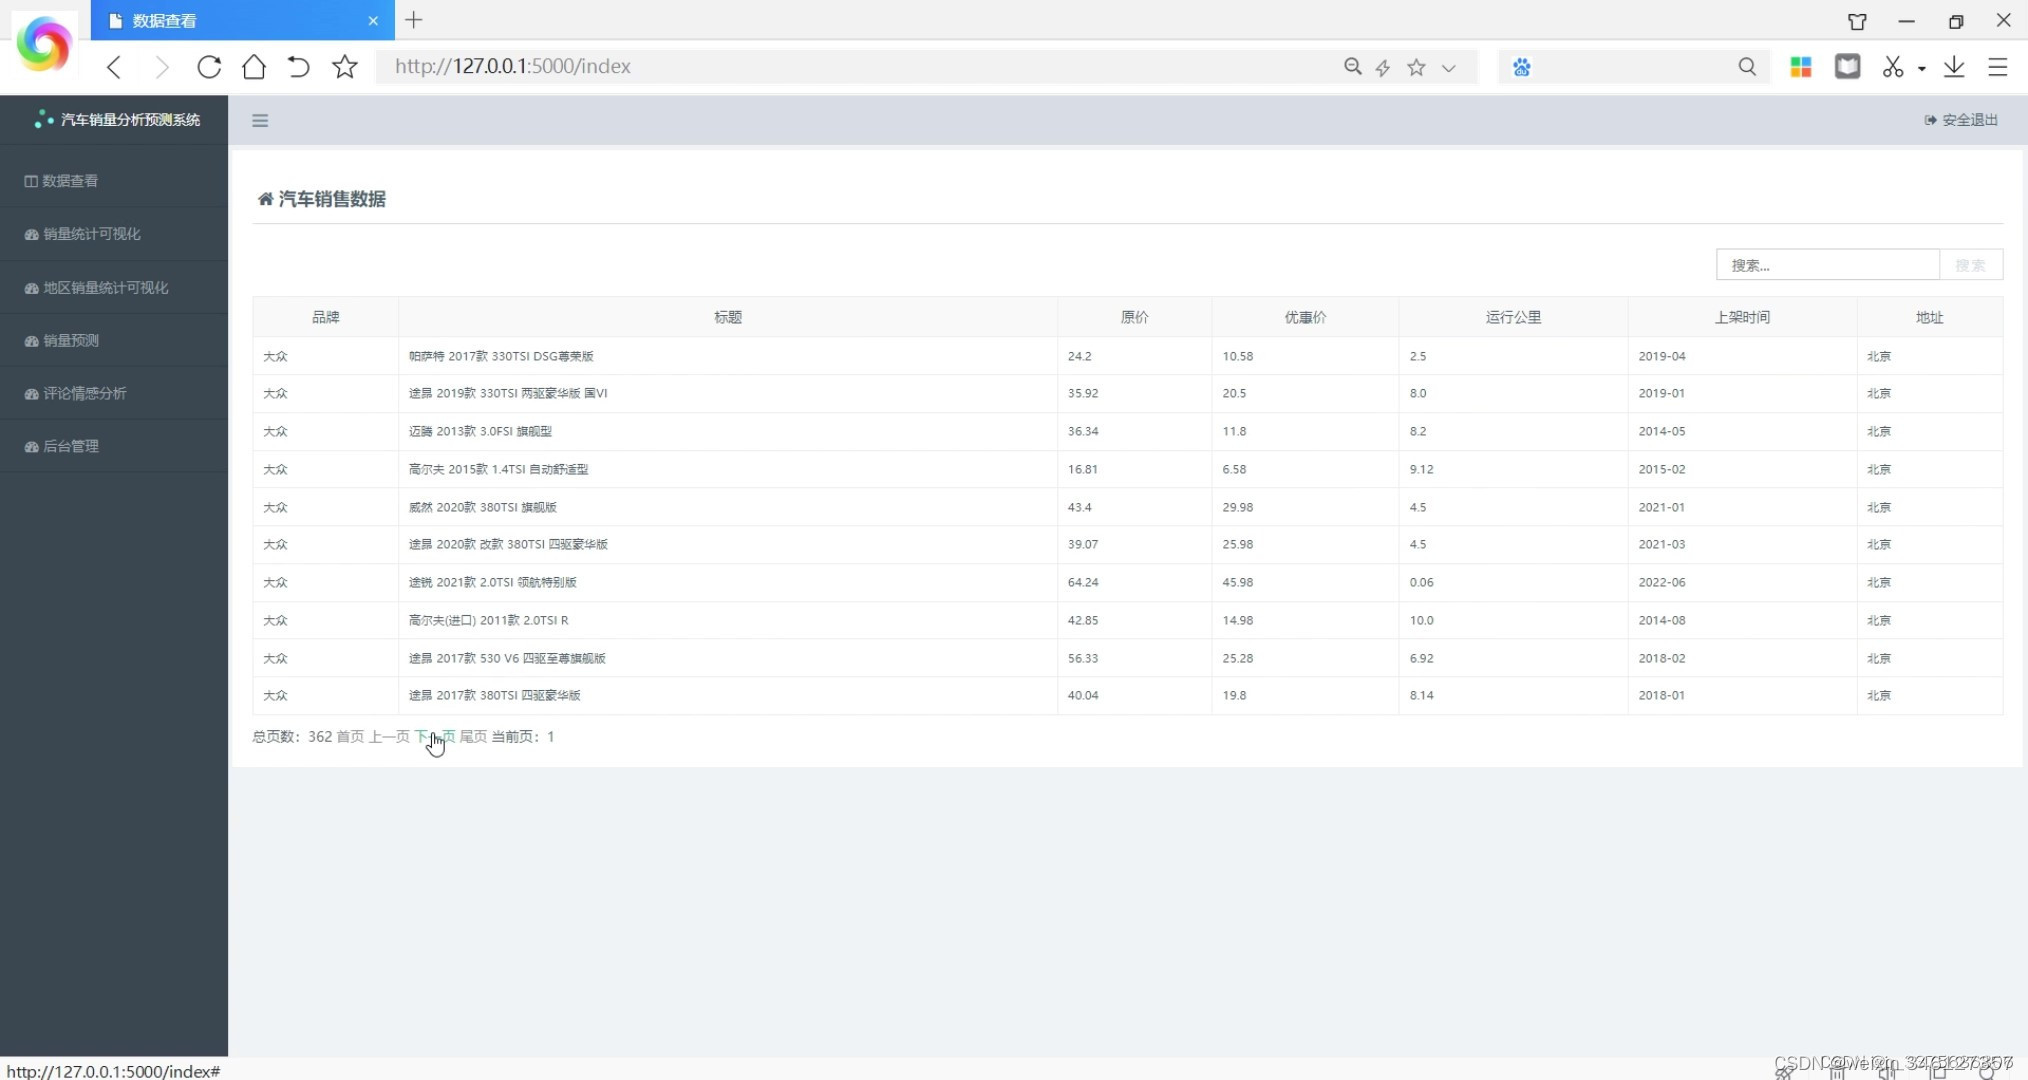The width and height of the screenshot is (2028, 1080).
Task: Go to 尾页 last page link
Action: [x=473, y=737]
